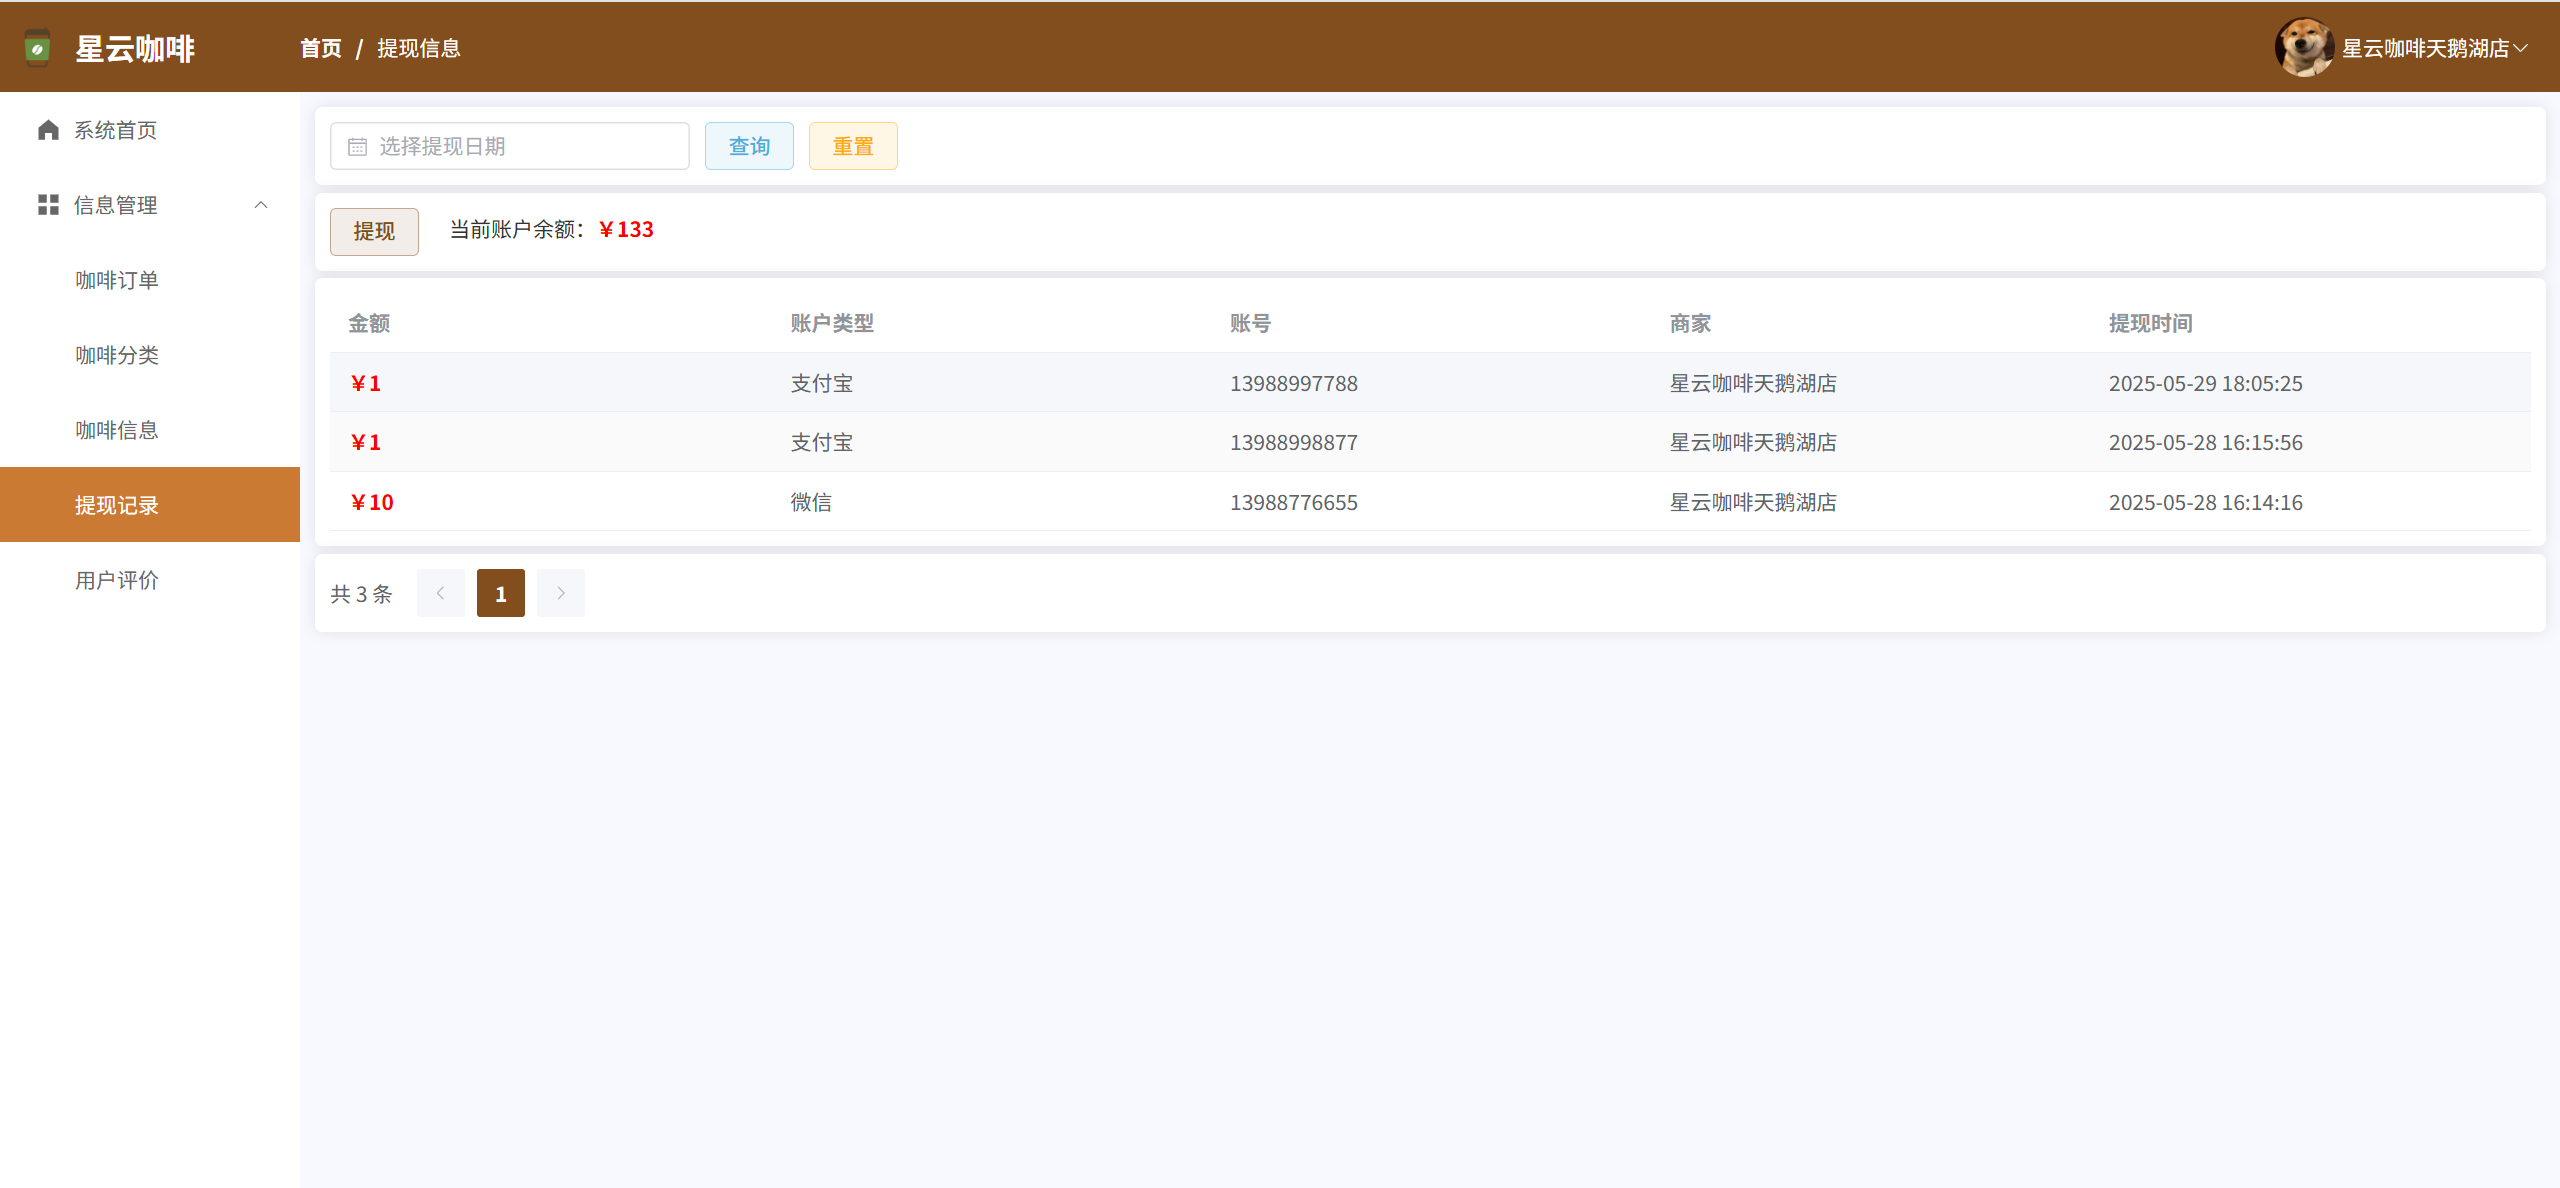The width and height of the screenshot is (2560, 1188).
Task: Click the 查询 search button
Action: (749, 146)
